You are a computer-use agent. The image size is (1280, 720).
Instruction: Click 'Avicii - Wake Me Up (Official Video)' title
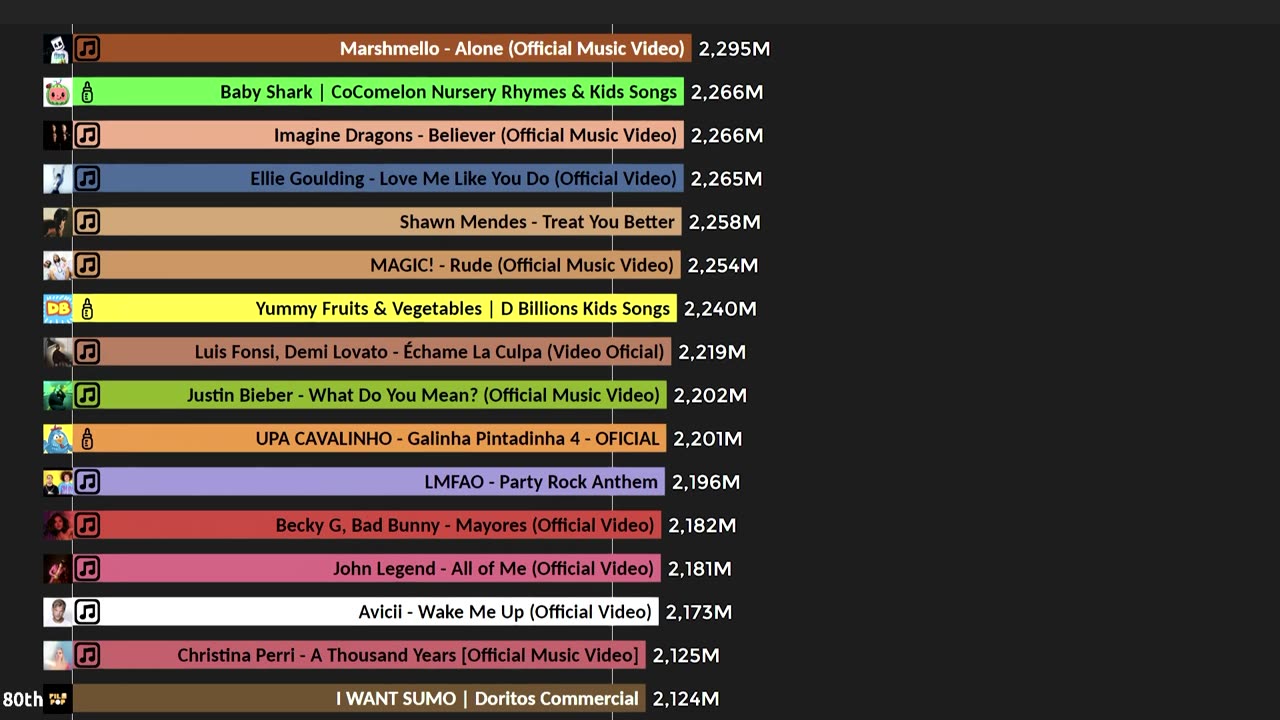505,612
